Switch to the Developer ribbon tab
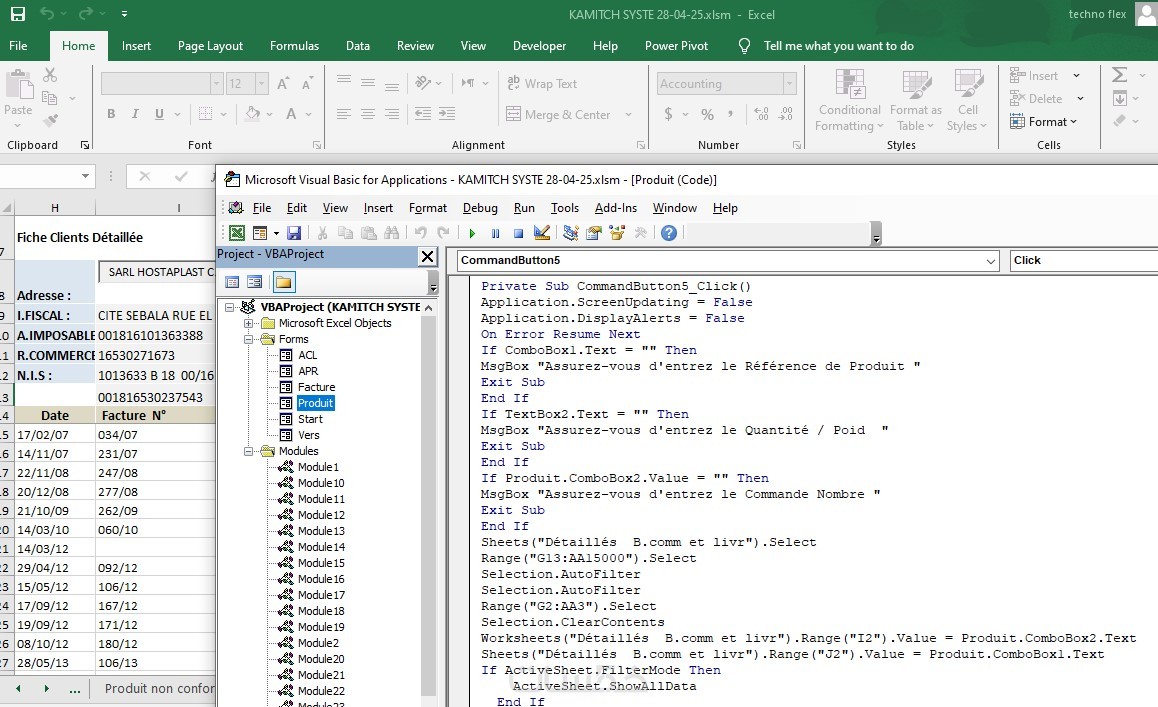This screenshot has height=707, width=1158. click(x=539, y=46)
